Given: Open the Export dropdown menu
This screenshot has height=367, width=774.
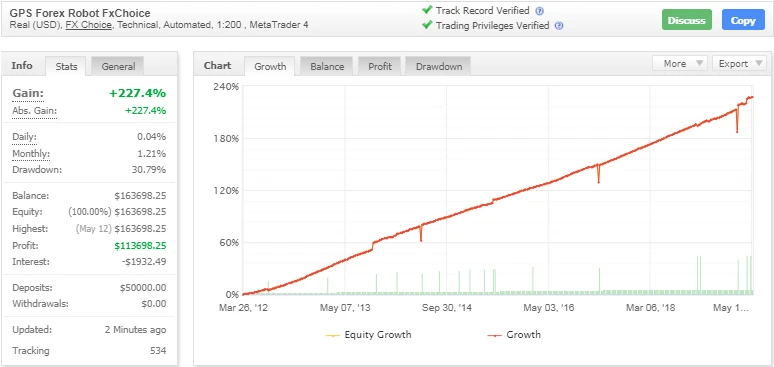Looking at the screenshot, I should coord(739,63).
